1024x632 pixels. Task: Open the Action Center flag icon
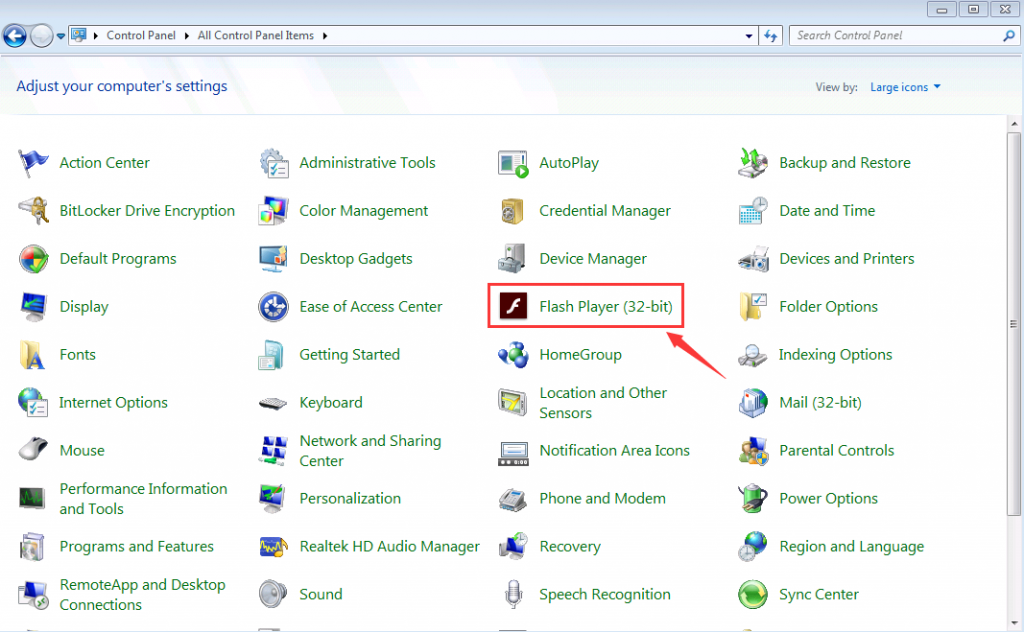pos(33,163)
